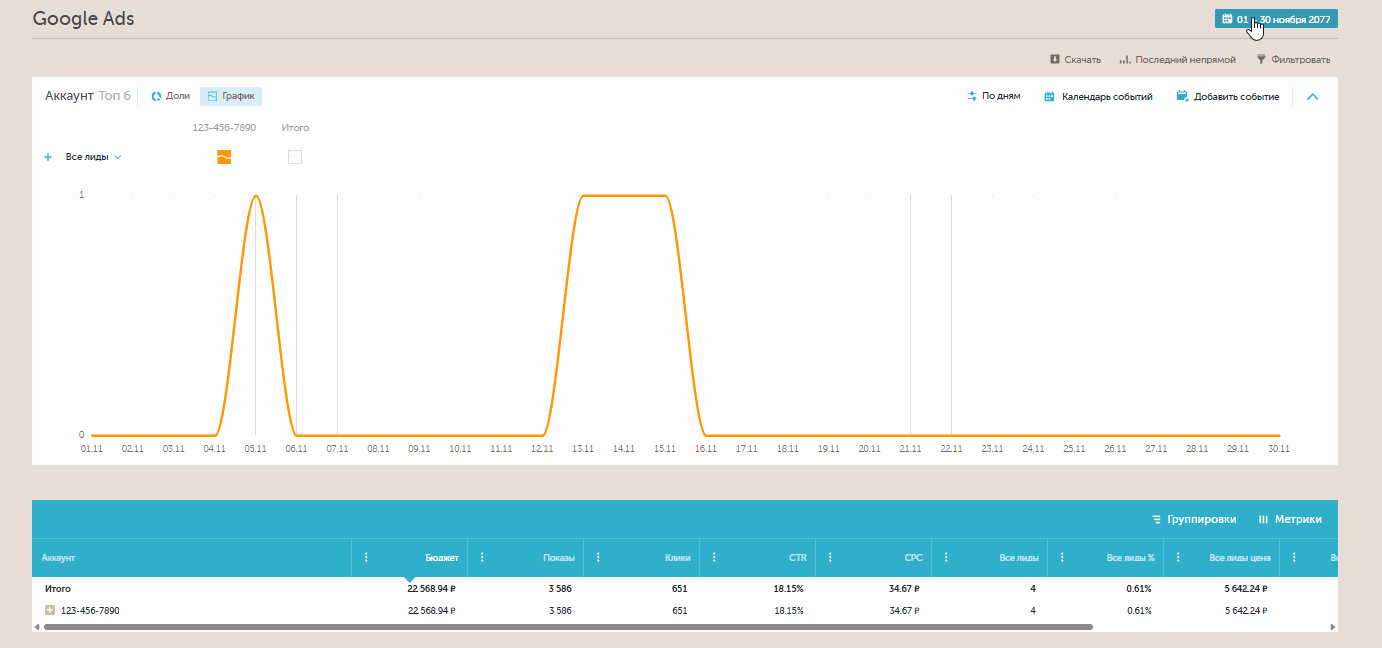
Task: Expand the 123-456-7890 account row
Action: pos(50,610)
